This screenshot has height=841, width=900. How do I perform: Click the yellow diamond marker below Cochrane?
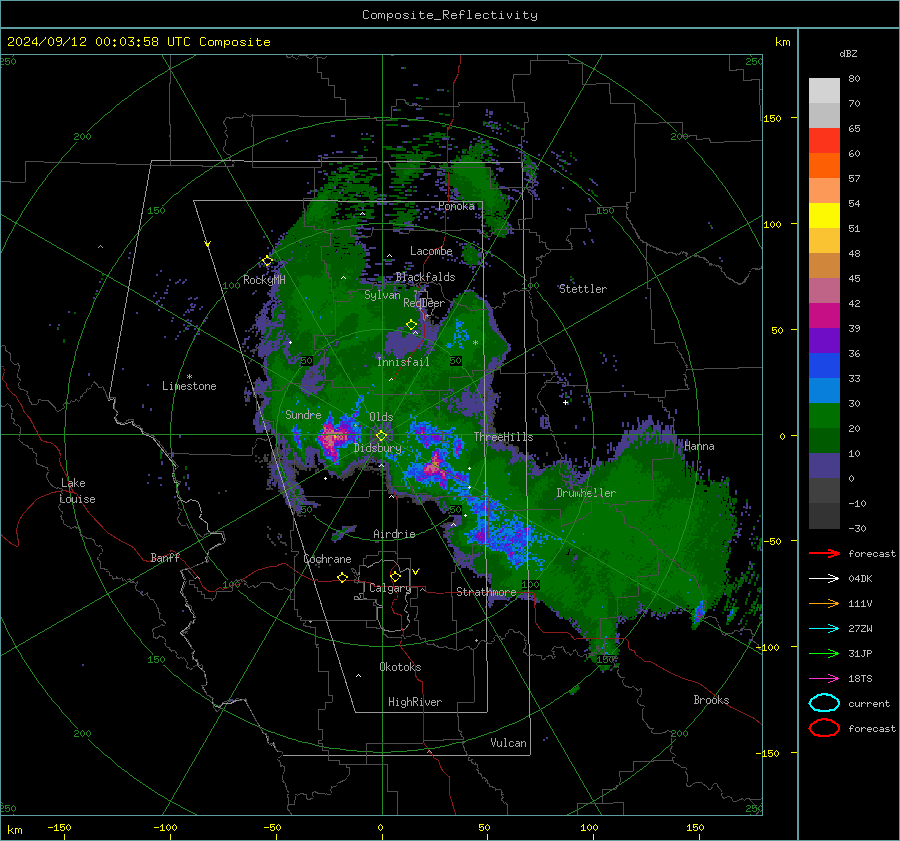tap(342, 578)
